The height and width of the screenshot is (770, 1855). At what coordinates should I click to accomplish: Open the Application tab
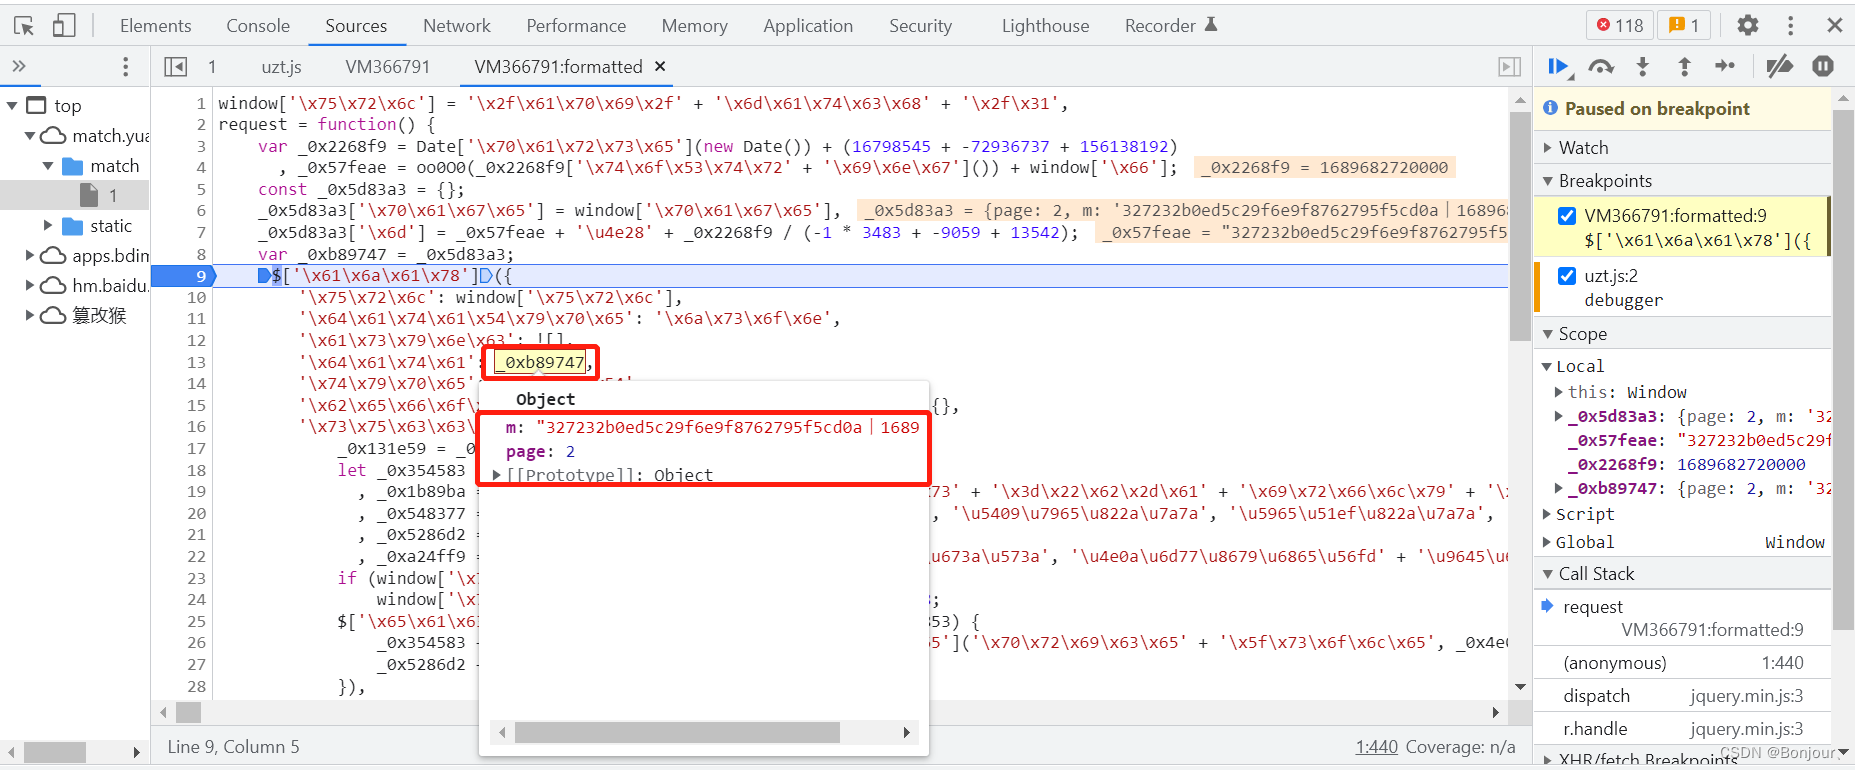808,26
